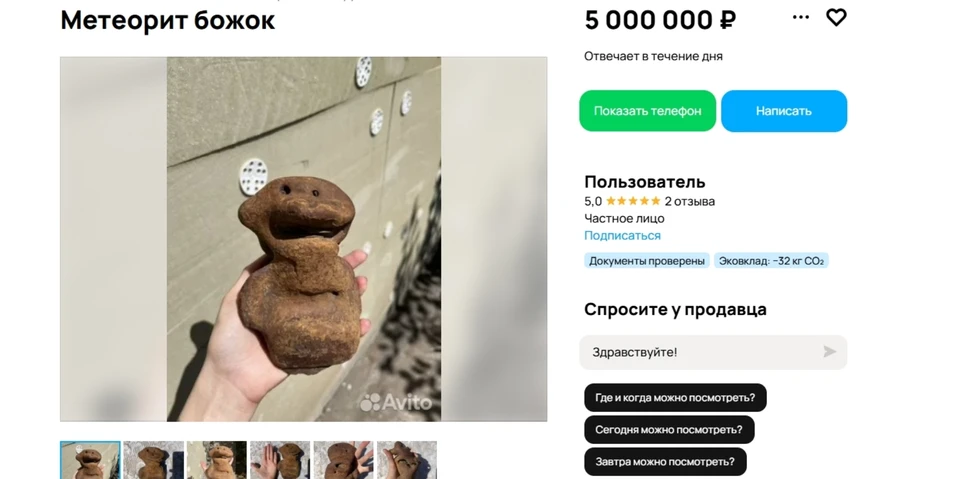Select 'Завтра можно посмотреть?' quick question
960x479 pixels.
pos(666,461)
